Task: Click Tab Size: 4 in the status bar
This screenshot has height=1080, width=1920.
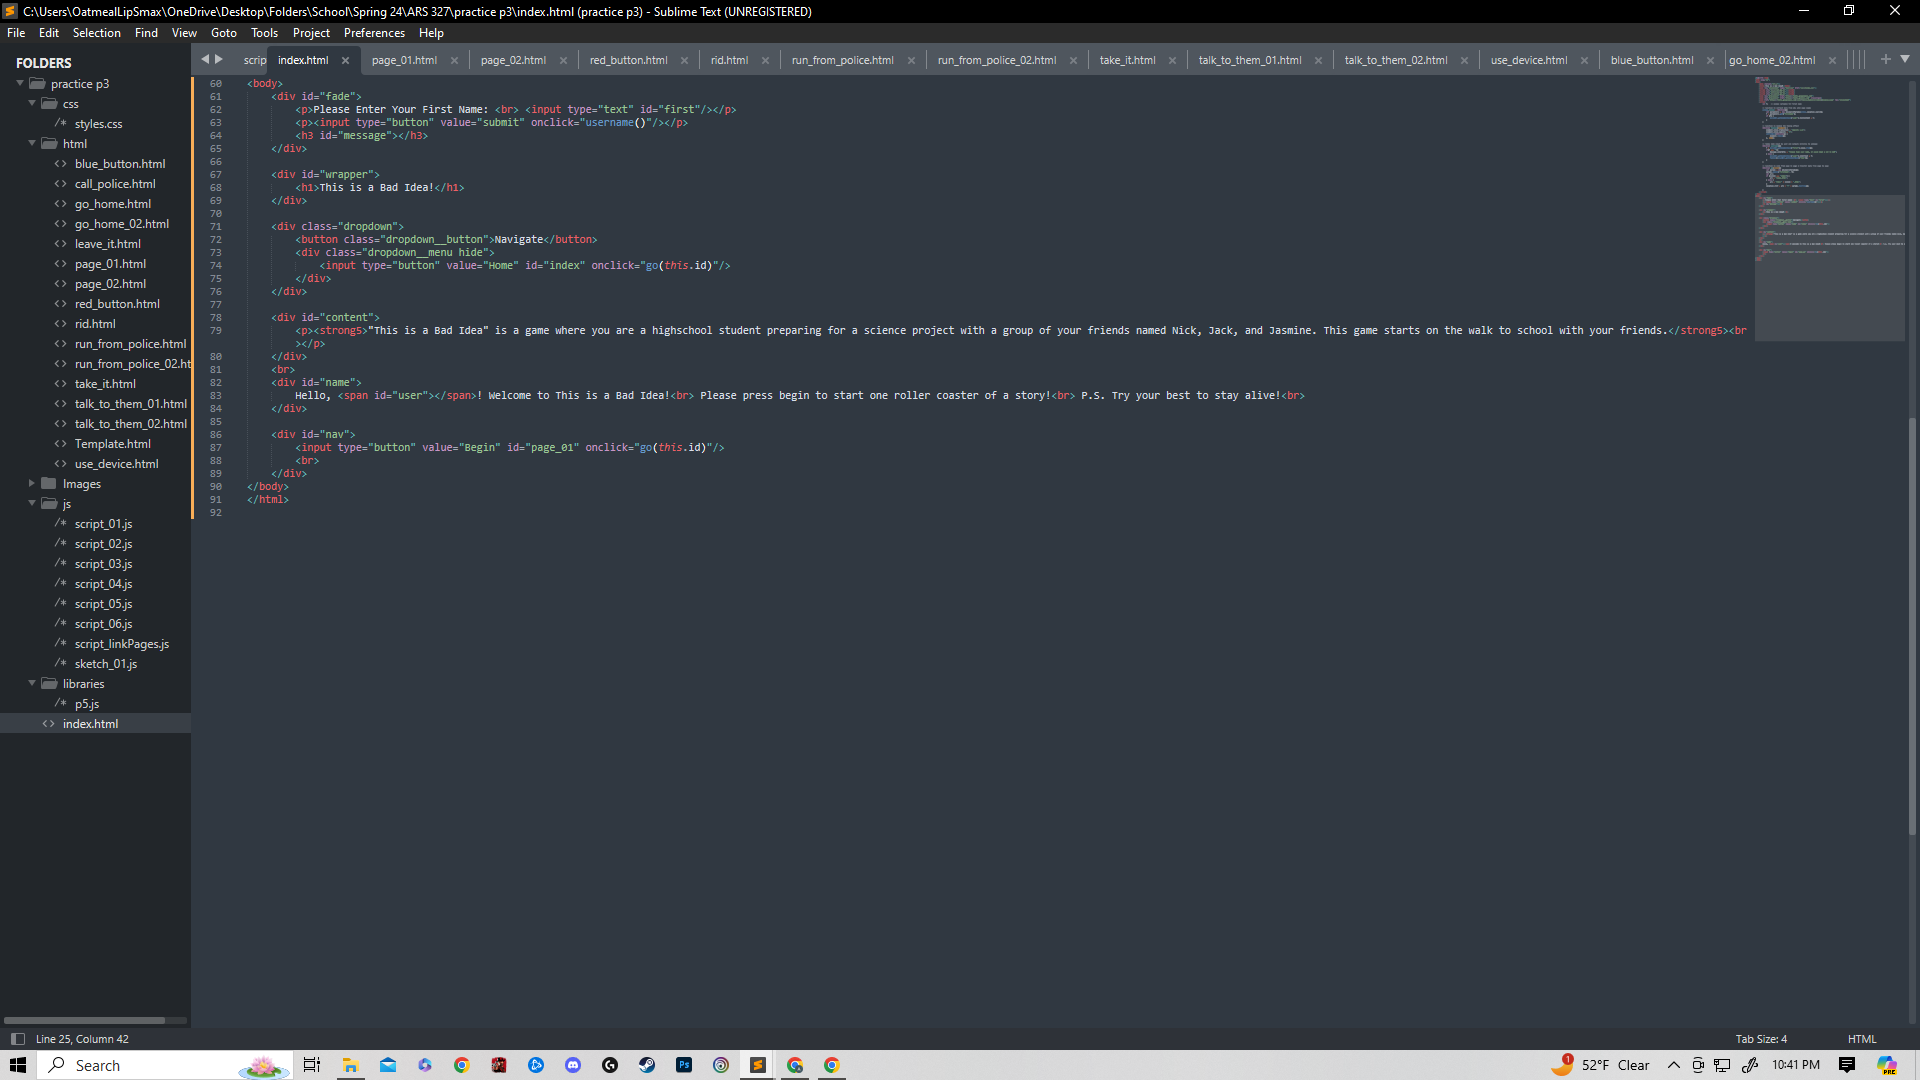Action: point(1761,1039)
